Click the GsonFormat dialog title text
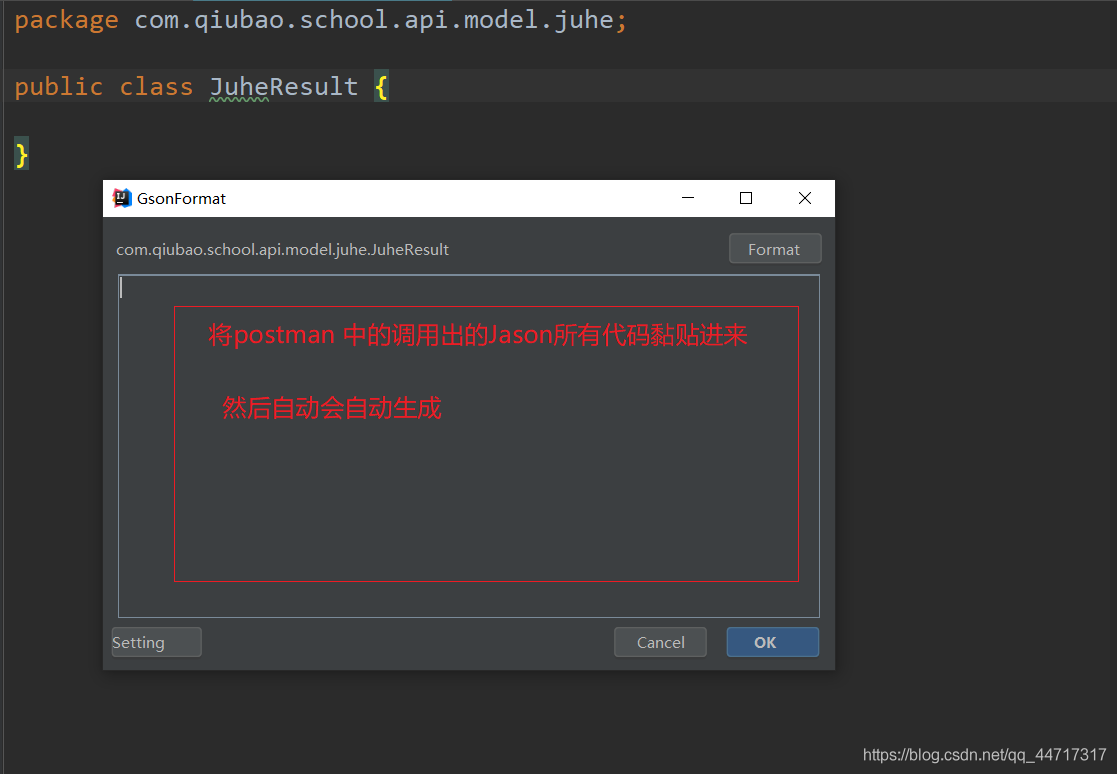Image resolution: width=1117 pixels, height=774 pixels. point(181,198)
